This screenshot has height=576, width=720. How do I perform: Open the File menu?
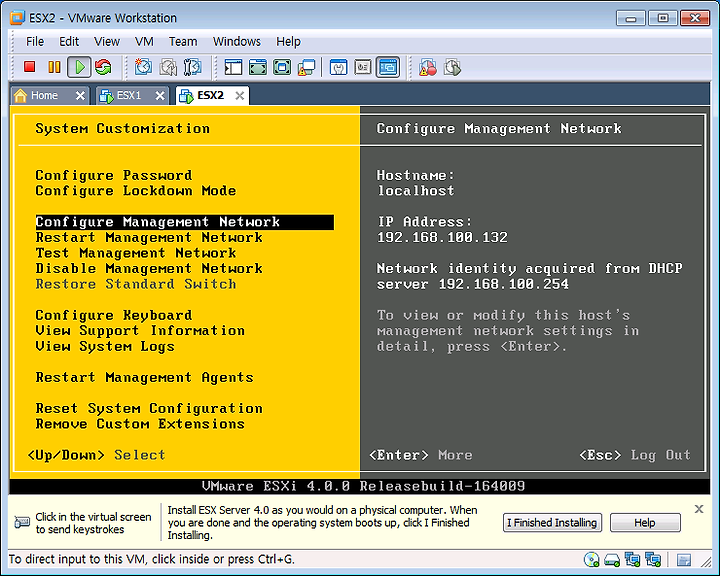[35, 41]
